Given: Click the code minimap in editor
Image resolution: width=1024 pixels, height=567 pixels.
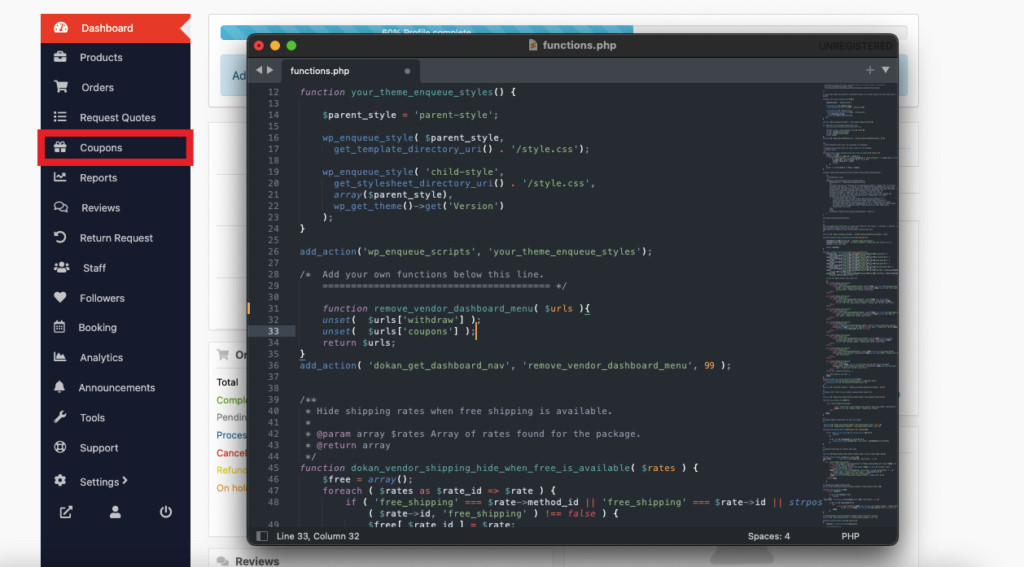Looking at the screenshot, I should coord(859,304).
